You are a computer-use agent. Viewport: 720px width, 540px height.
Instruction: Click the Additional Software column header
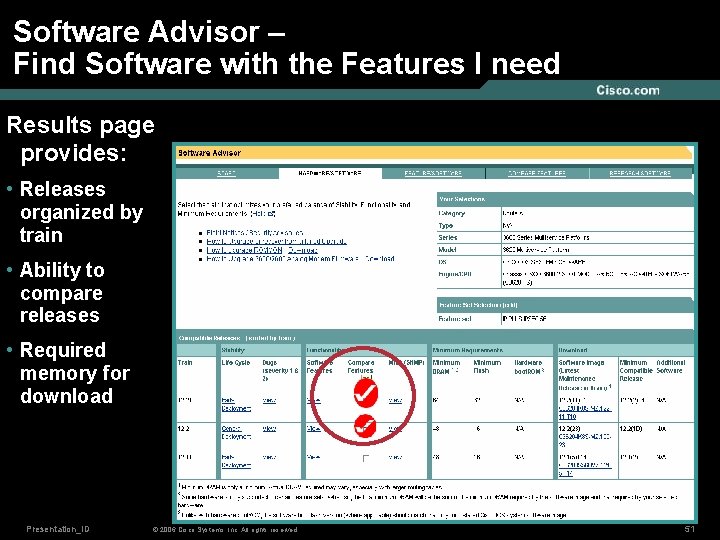671,366
